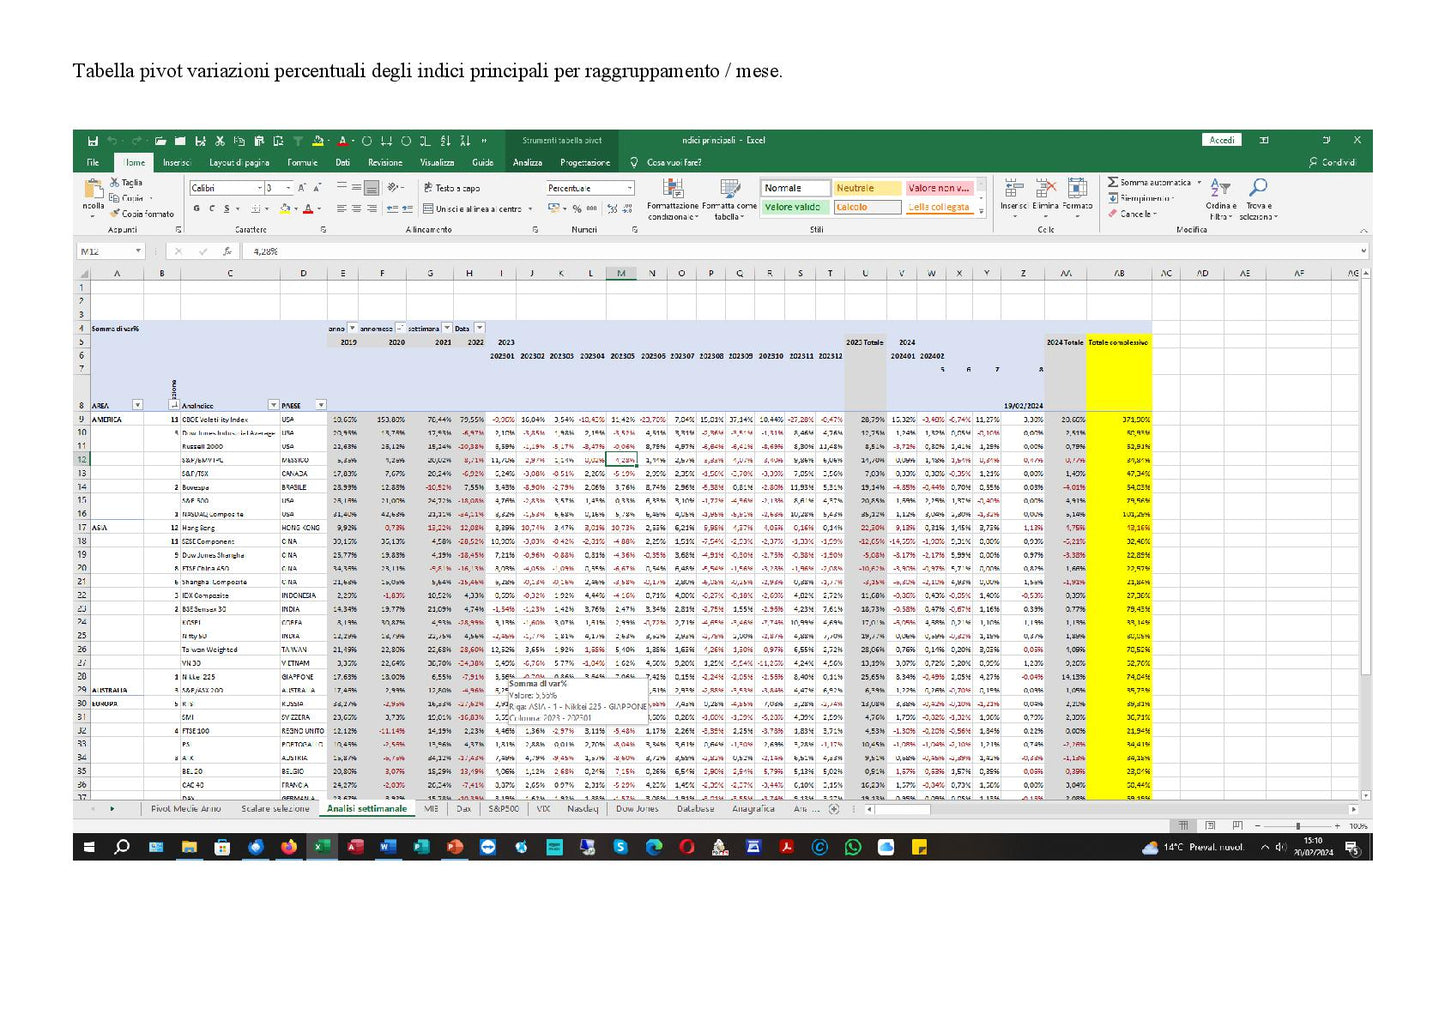Switch to the Analizza pivot tab
The image size is (1445, 1021).
(528, 162)
